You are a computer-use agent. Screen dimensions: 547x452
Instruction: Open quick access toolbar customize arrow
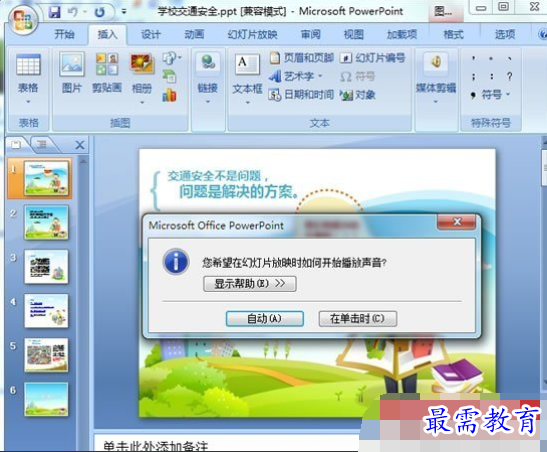pos(123,12)
